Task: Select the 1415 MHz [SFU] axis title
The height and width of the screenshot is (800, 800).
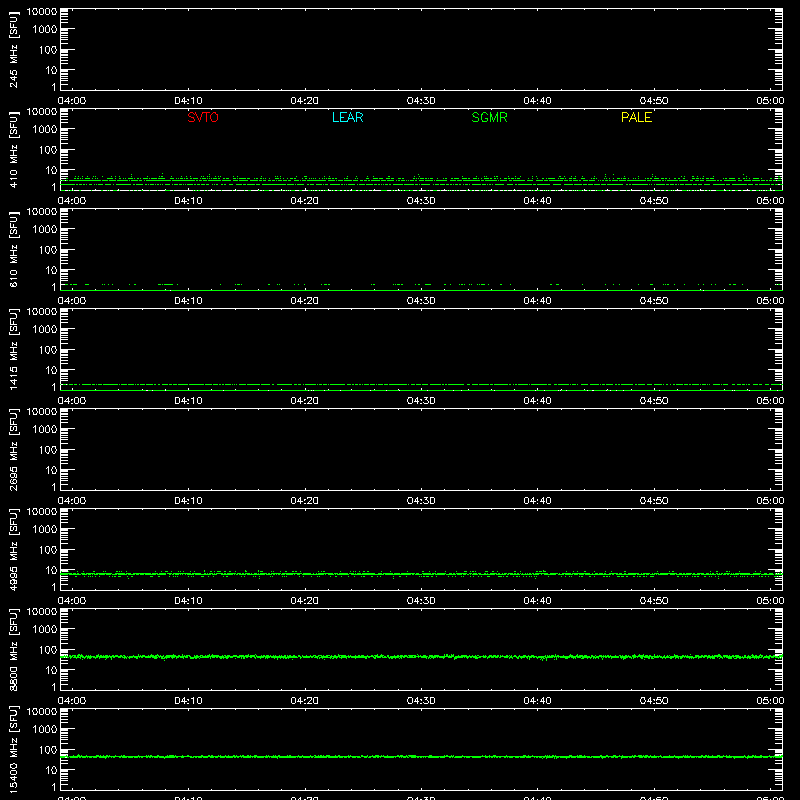Action: [x=14, y=349]
